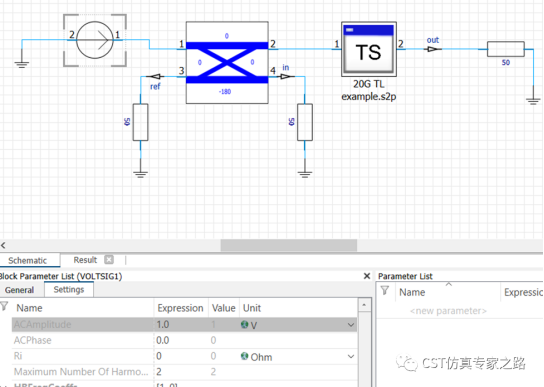Image resolution: width=544 pixels, height=387 pixels.
Task: Close the Block Parameter List panel
Action: (367, 276)
